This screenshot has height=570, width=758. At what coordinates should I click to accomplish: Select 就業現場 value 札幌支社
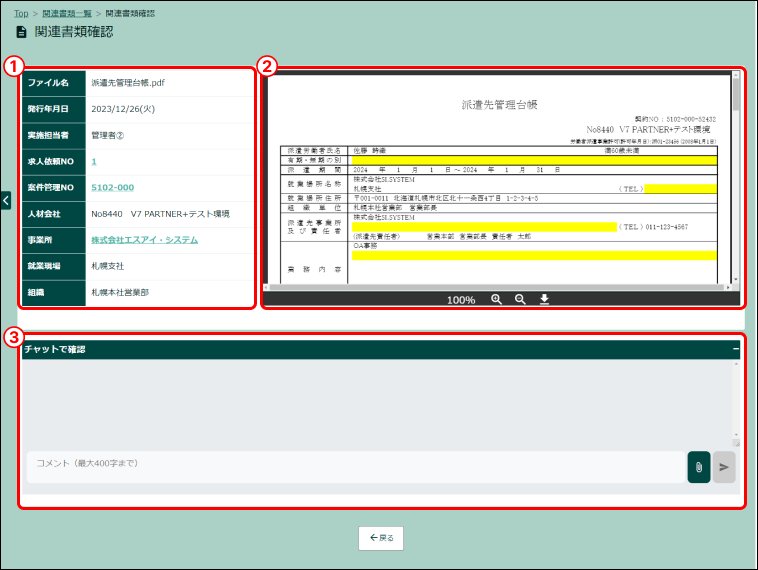107,266
